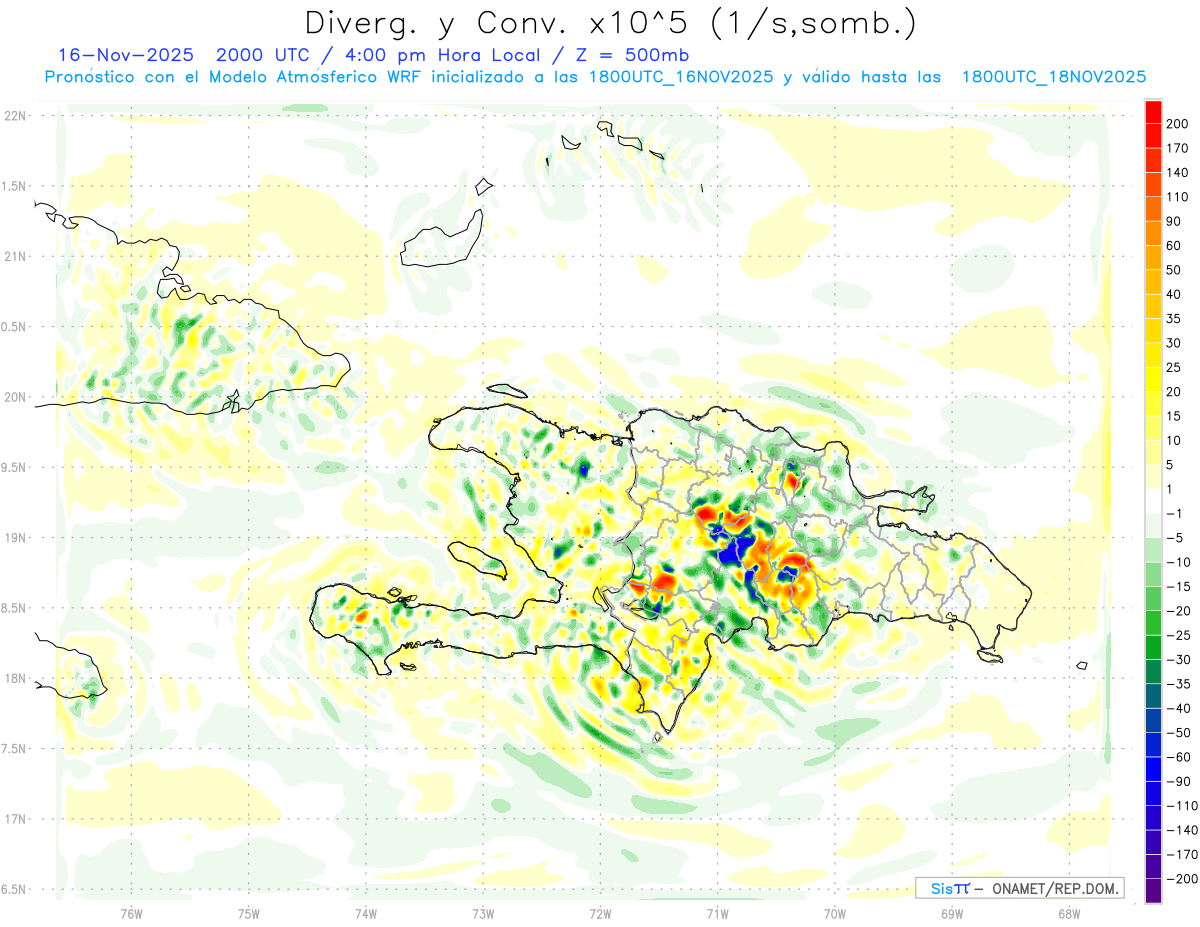1200x927 pixels.
Task: Select the white swatch between 1 and -1
Action: (x=1153, y=501)
